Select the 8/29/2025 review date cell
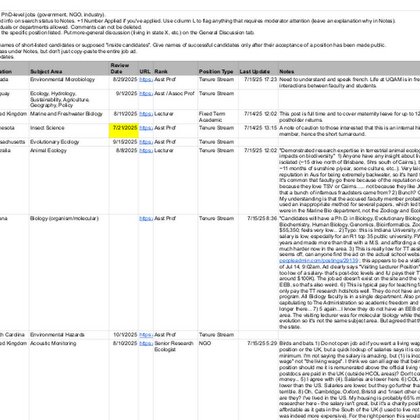This screenshot has width=420, height=420. point(124,82)
